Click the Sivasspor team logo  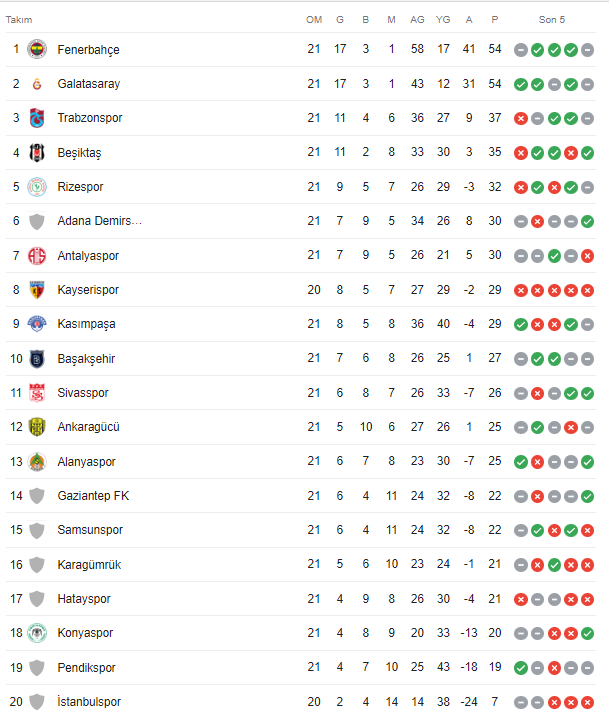[x=37, y=393]
